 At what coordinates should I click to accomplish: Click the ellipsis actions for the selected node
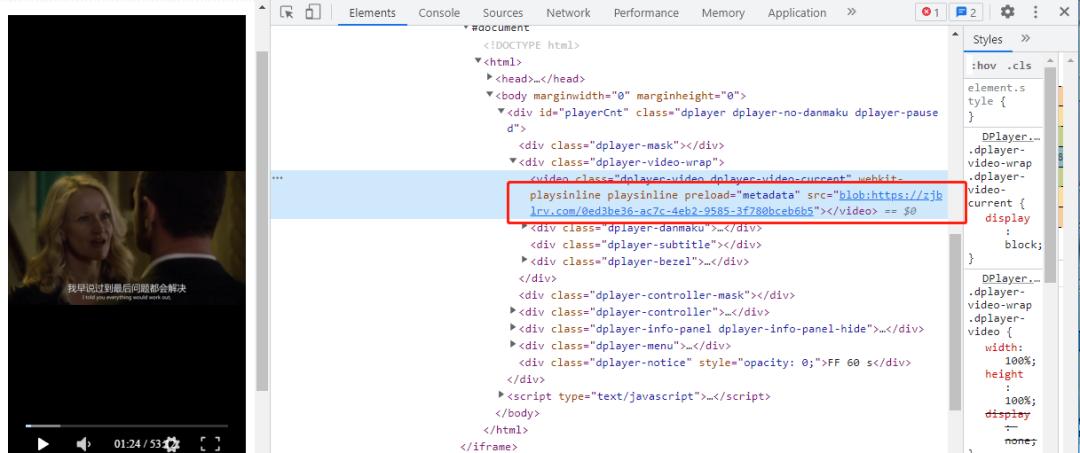(278, 178)
